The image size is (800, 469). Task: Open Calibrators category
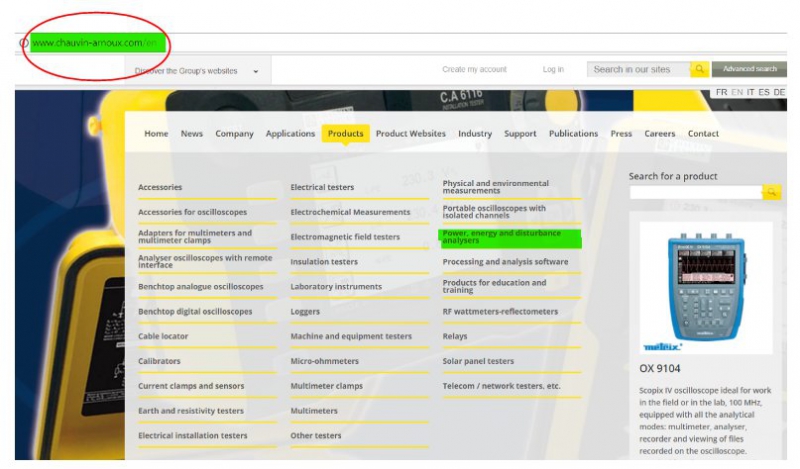[159, 361]
